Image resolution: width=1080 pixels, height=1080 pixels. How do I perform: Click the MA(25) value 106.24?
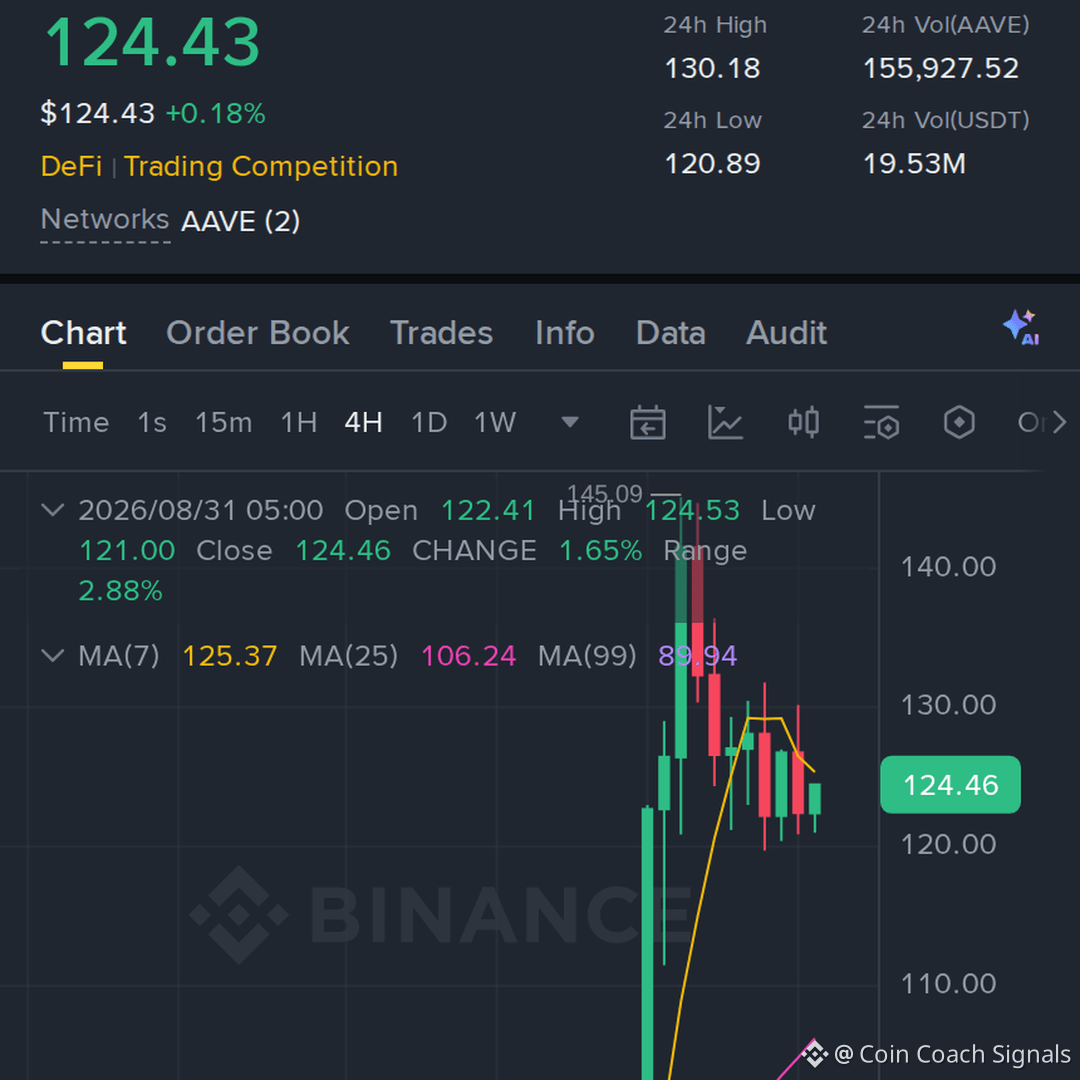[x=468, y=656]
